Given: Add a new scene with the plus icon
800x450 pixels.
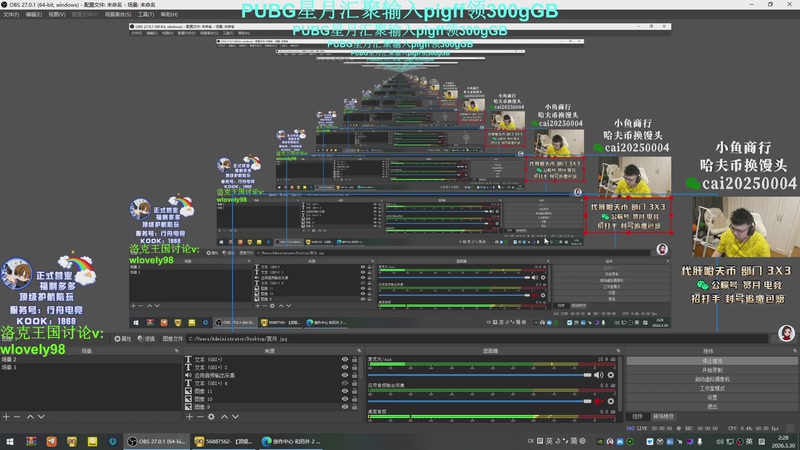Looking at the screenshot, I should pos(6,417).
